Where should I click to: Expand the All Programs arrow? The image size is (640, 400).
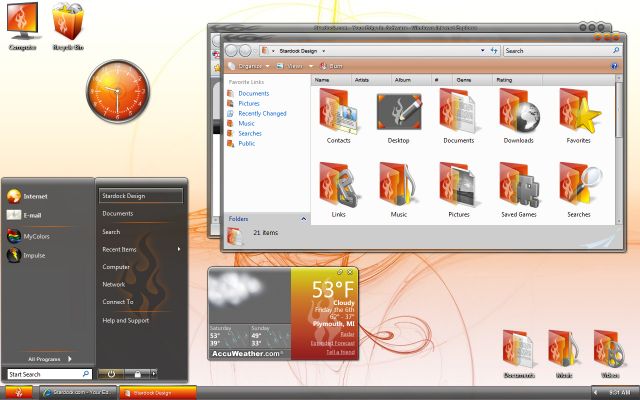70,359
